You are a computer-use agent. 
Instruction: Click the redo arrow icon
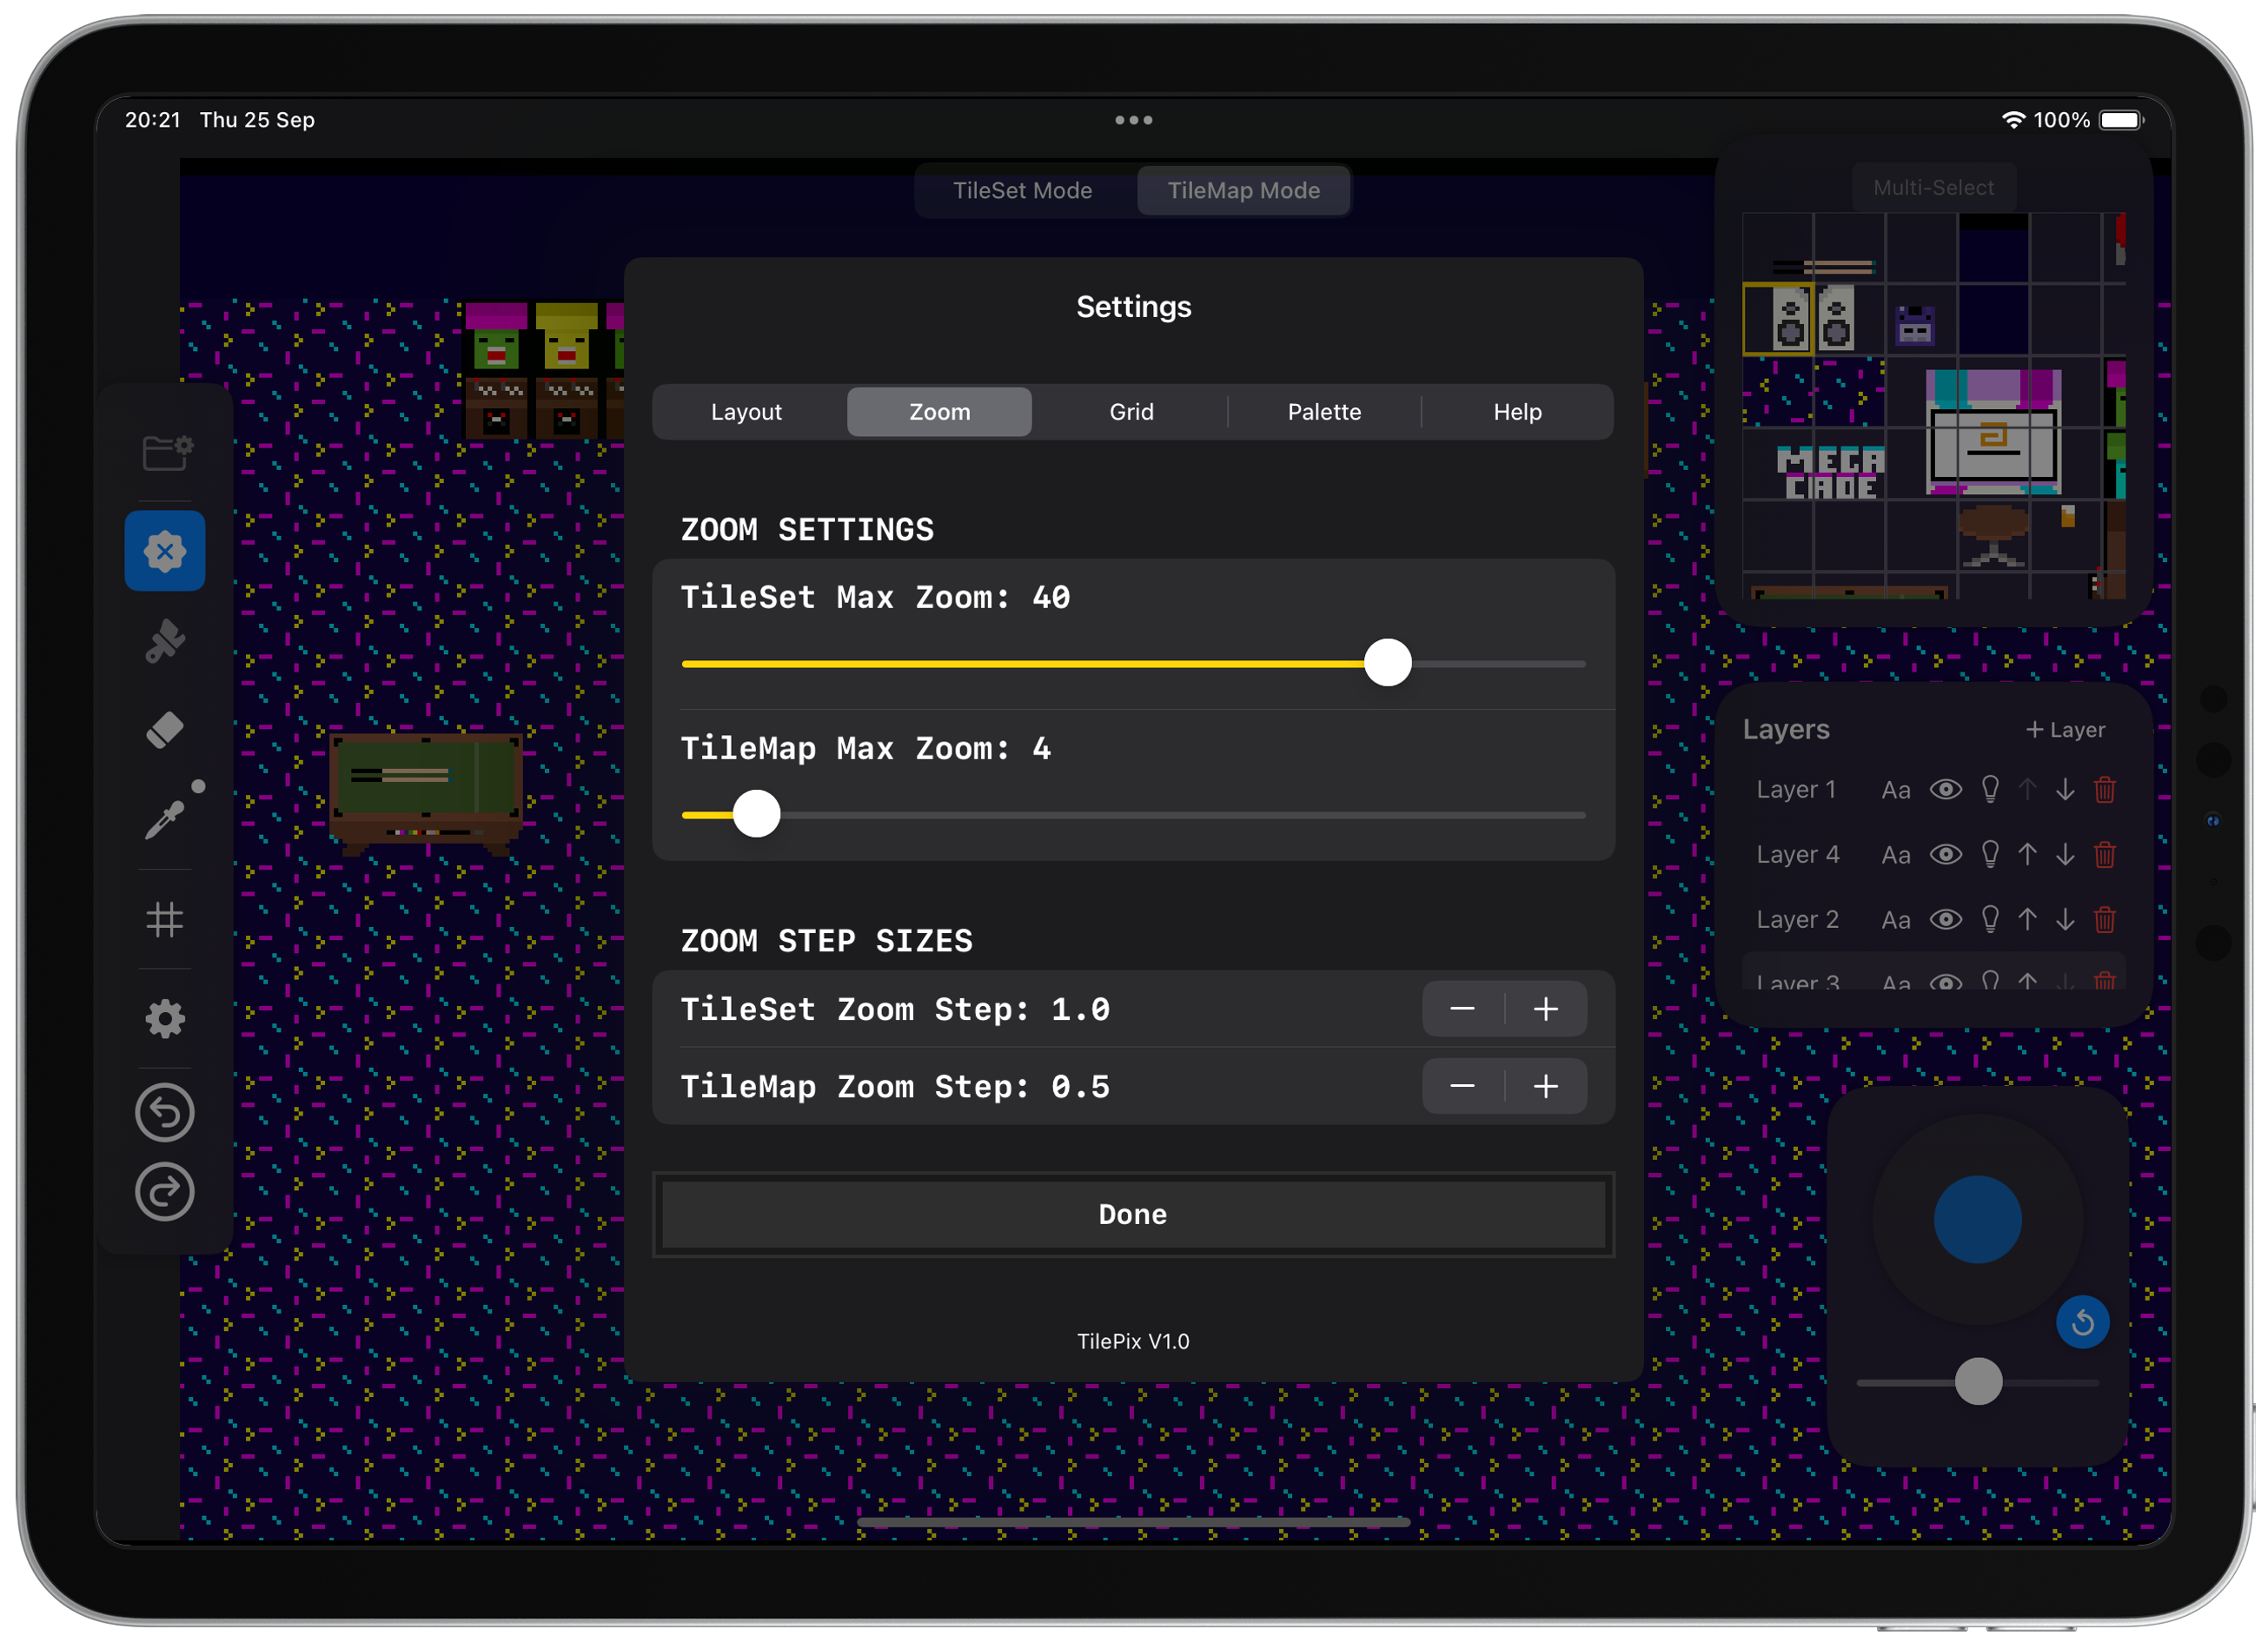pyautogui.click(x=165, y=1192)
